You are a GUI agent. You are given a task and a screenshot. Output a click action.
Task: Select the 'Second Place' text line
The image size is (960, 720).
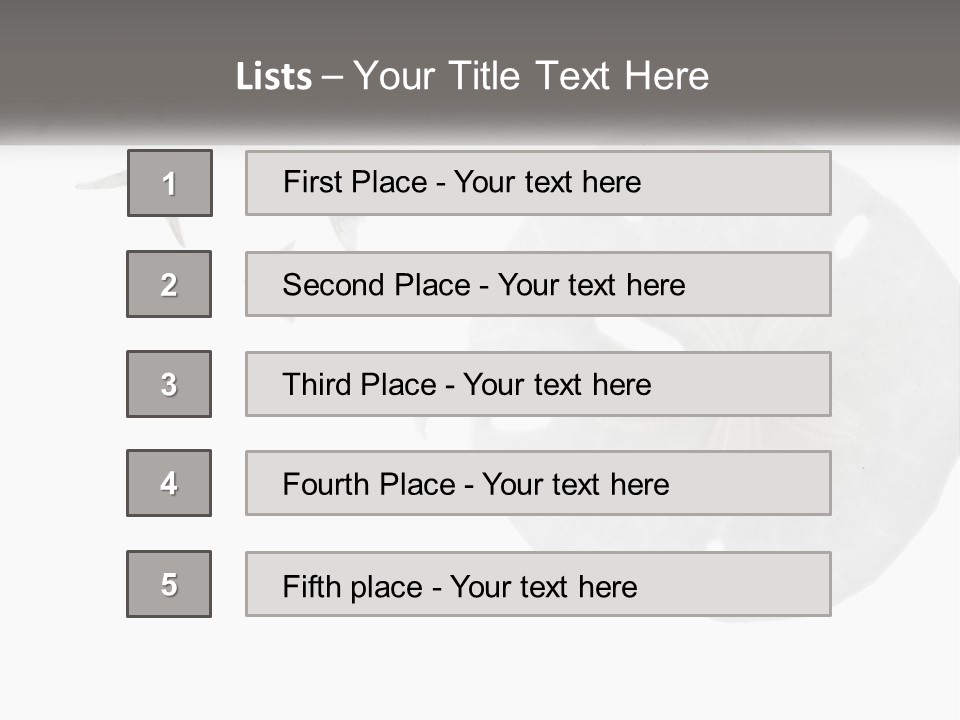pos(483,285)
